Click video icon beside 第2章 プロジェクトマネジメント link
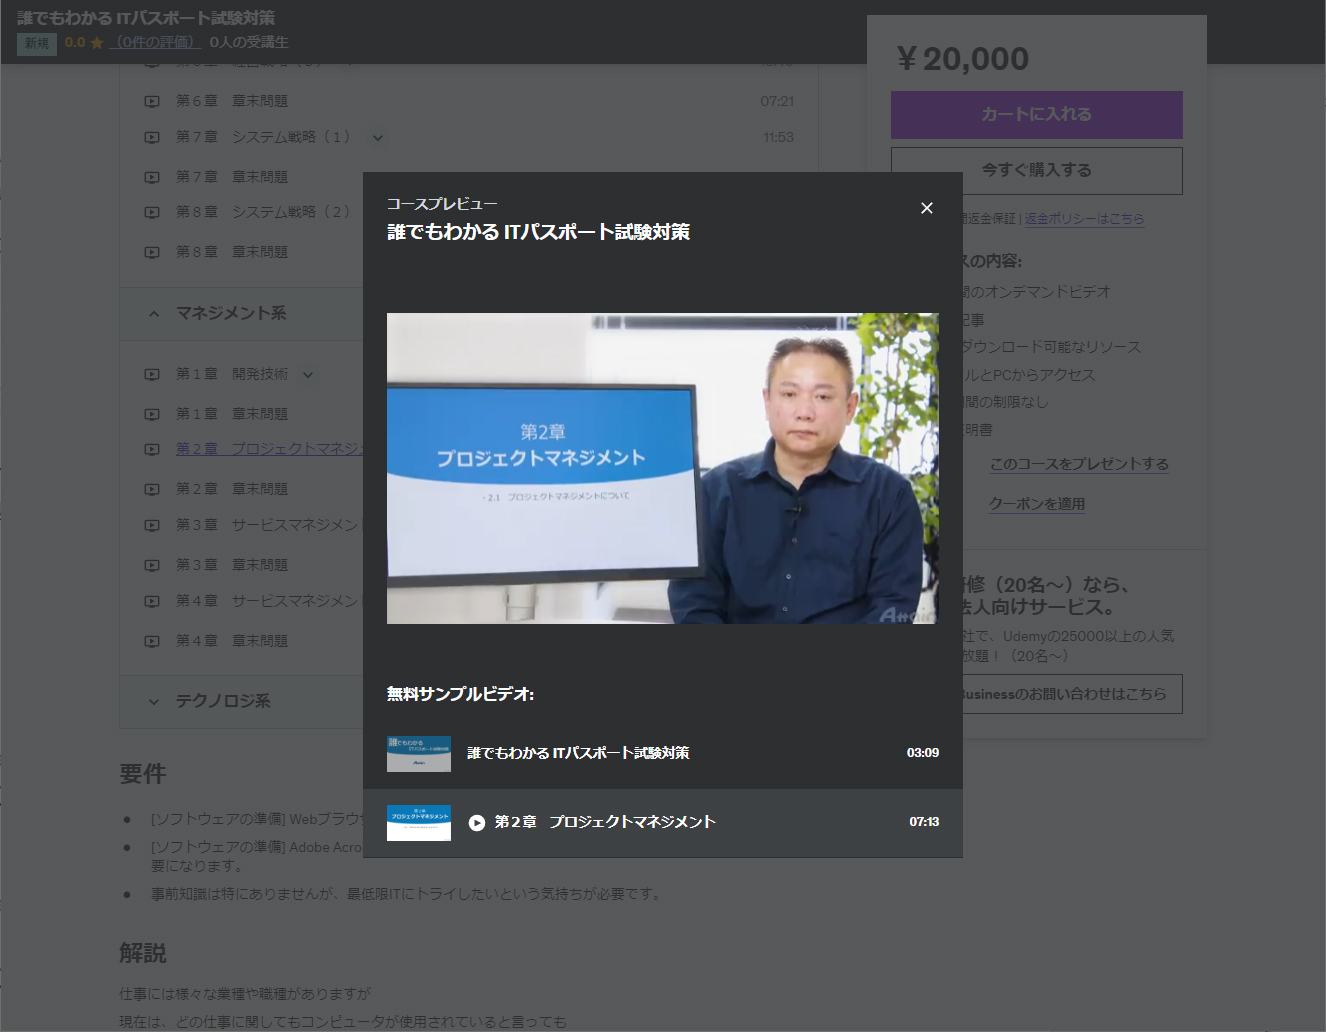This screenshot has height=1032, width=1326. click(x=152, y=449)
